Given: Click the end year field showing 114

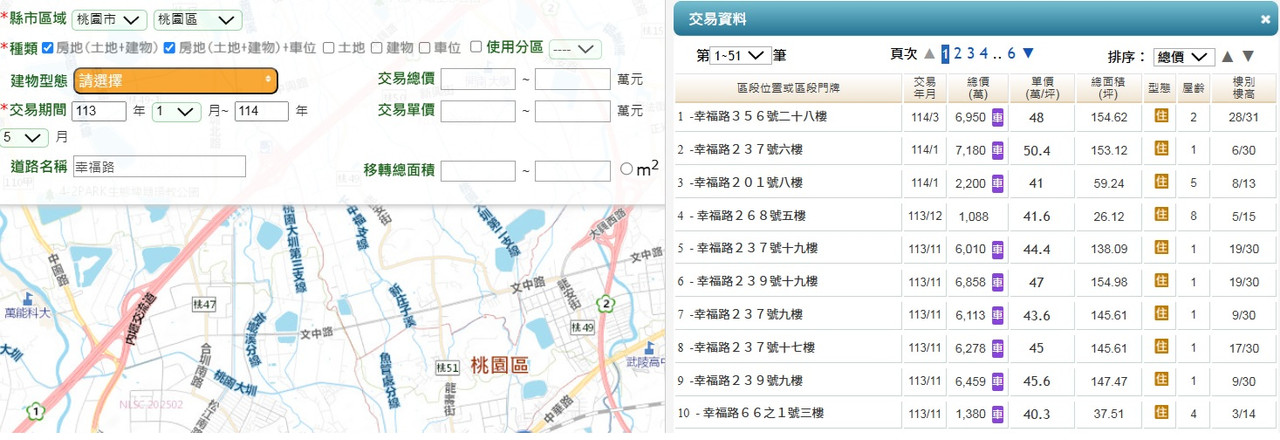Looking at the screenshot, I should pyautogui.click(x=262, y=111).
